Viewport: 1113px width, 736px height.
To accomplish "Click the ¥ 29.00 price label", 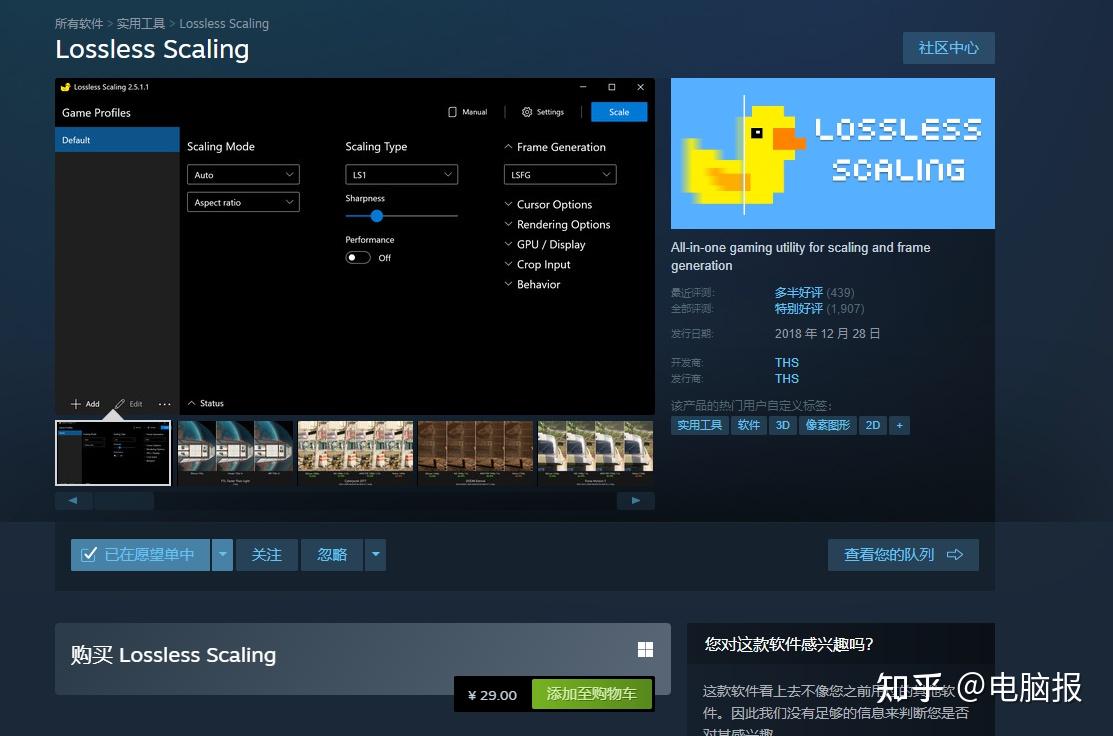I will point(493,696).
